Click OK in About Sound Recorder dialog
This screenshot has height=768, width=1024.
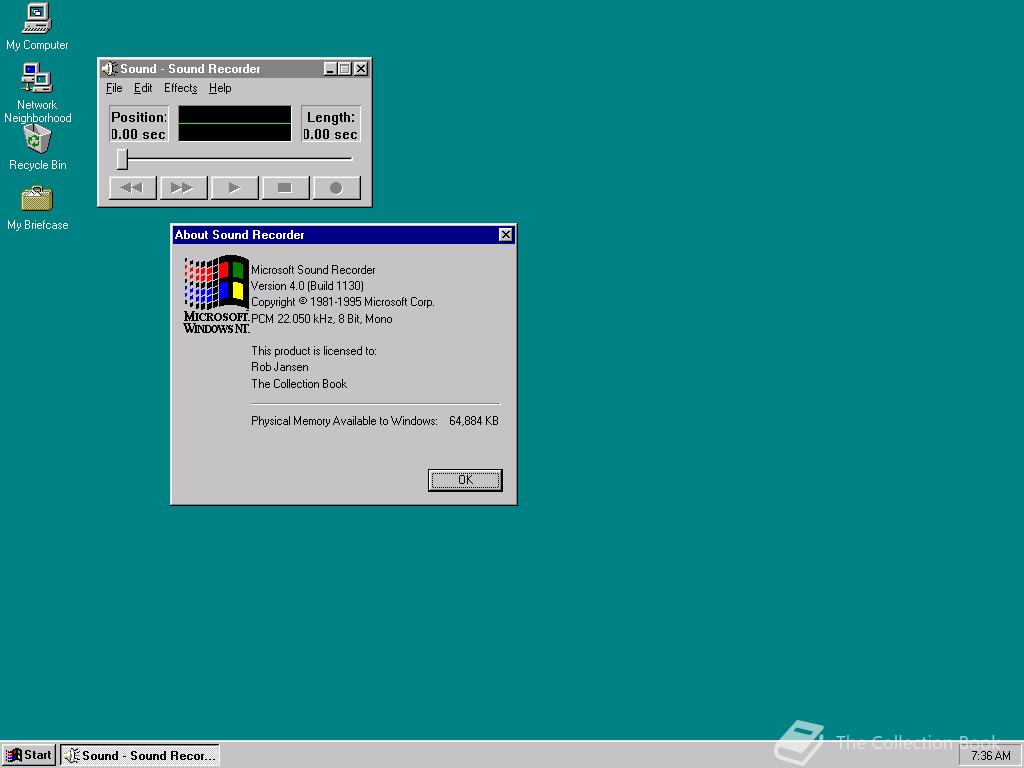[x=465, y=480]
